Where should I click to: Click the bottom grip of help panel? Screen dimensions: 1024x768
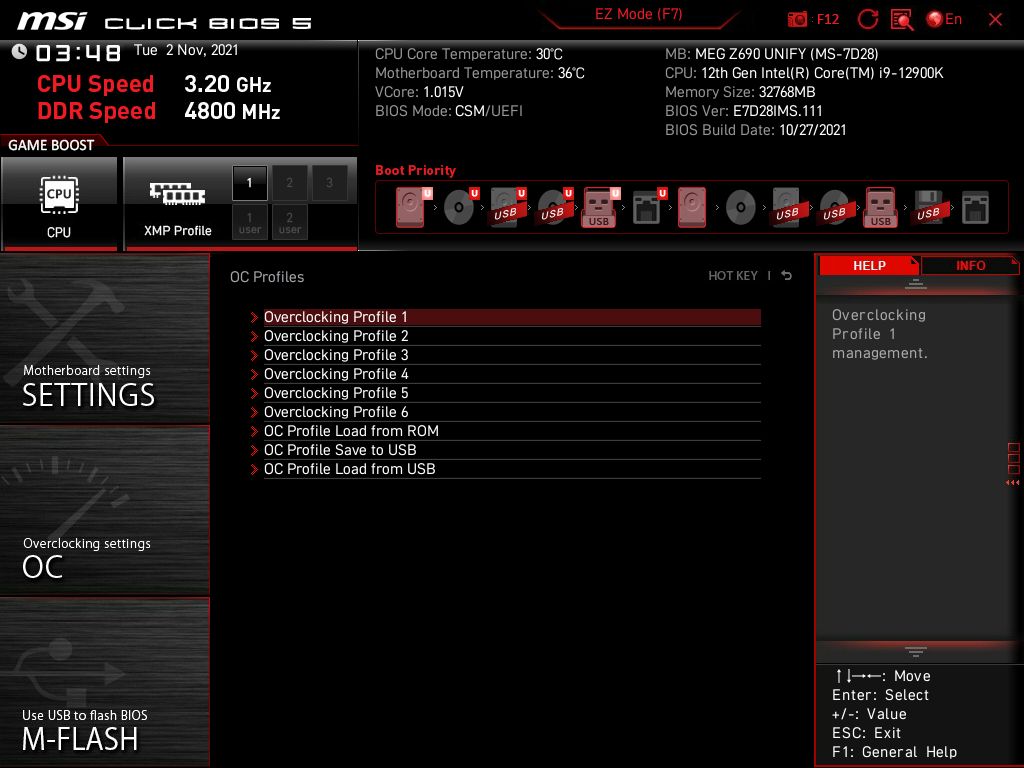click(x=916, y=652)
